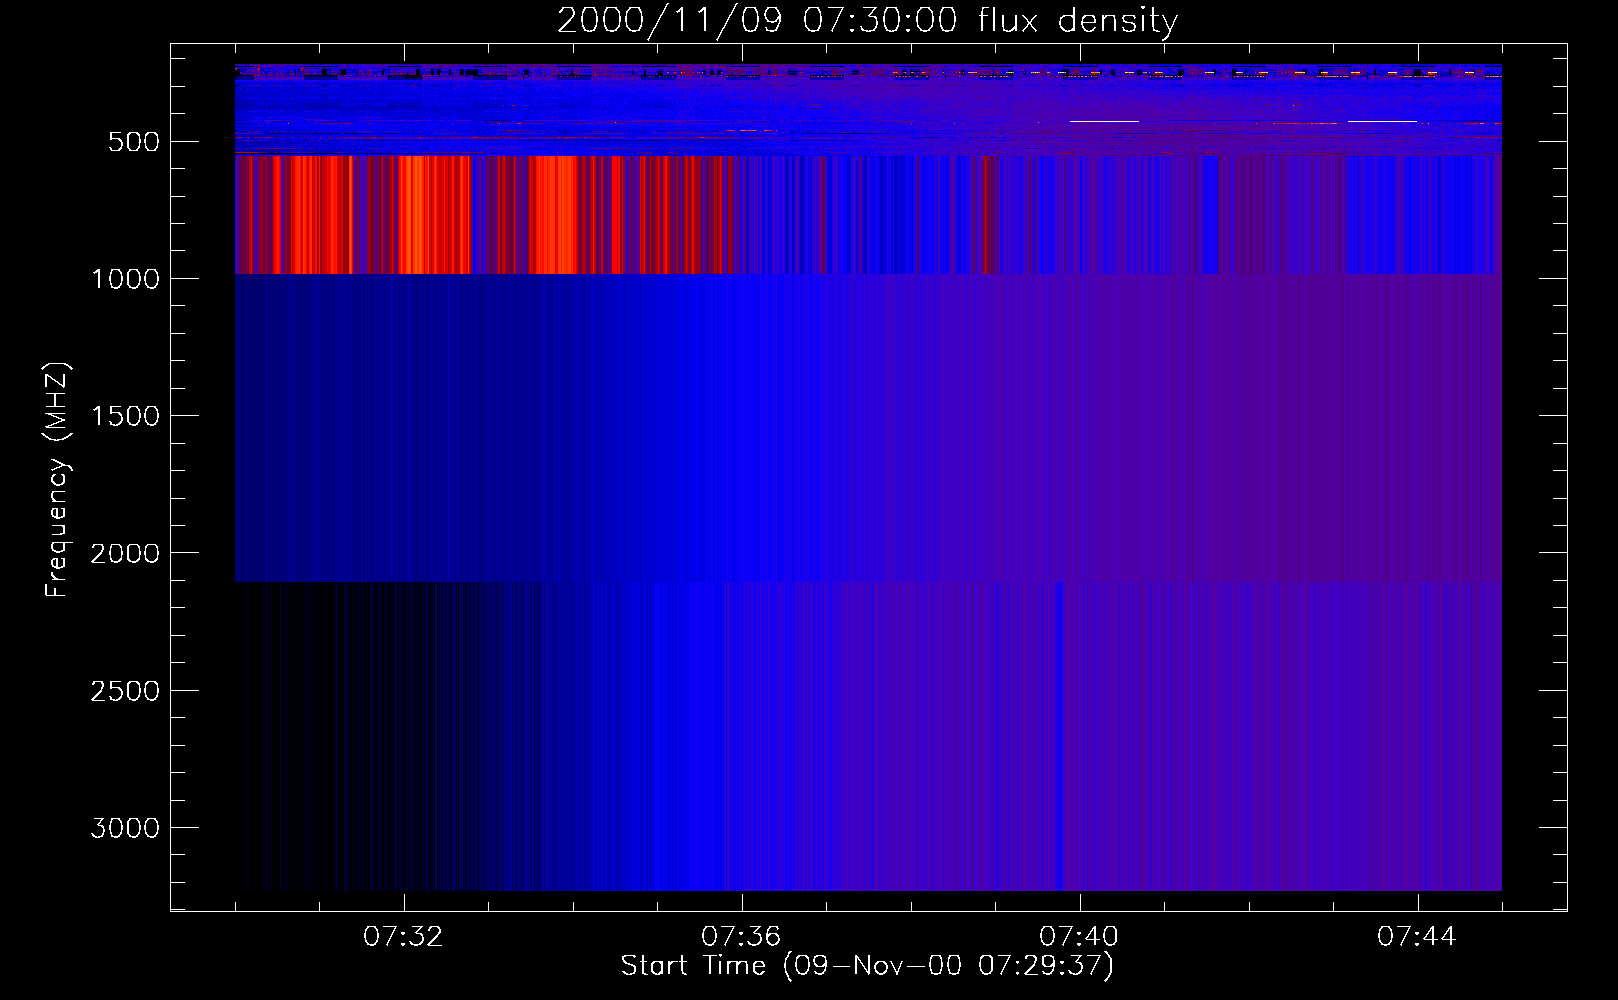The height and width of the screenshot is (1000, 1618).
Task: Click the 07:44 time tick label
Action: coord(1417,937)
